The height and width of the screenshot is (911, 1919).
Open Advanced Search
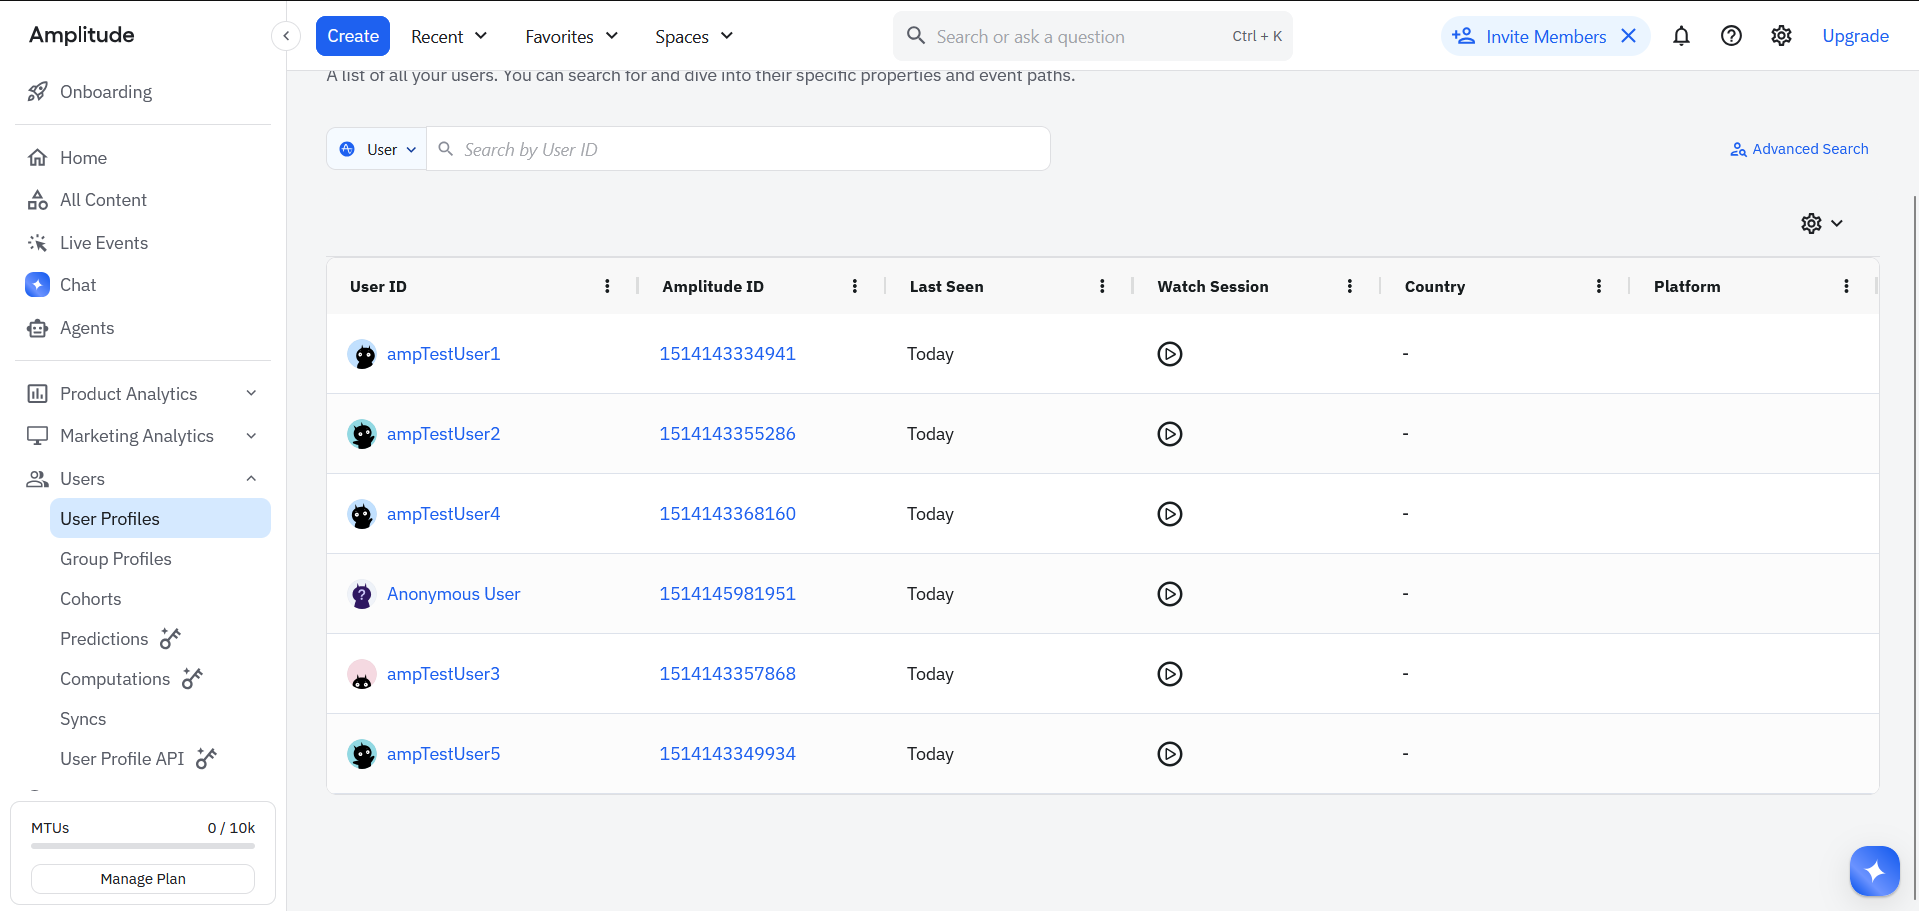click(x=1799, y=149)
